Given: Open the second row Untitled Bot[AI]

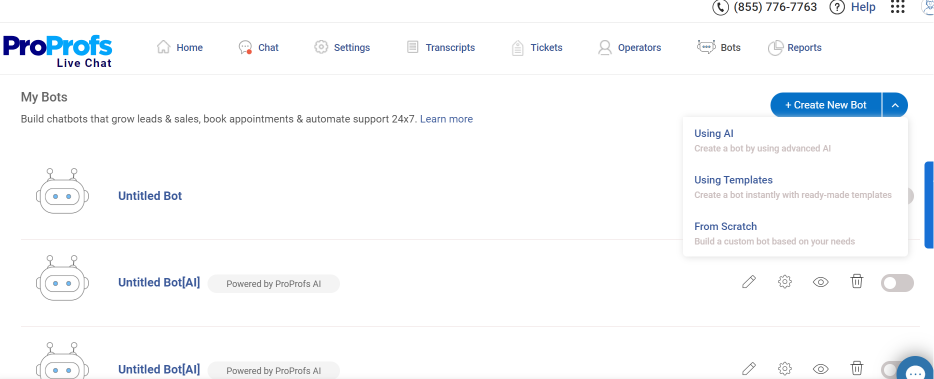Looking at the screenshot, I should click(x=159, y=283).
